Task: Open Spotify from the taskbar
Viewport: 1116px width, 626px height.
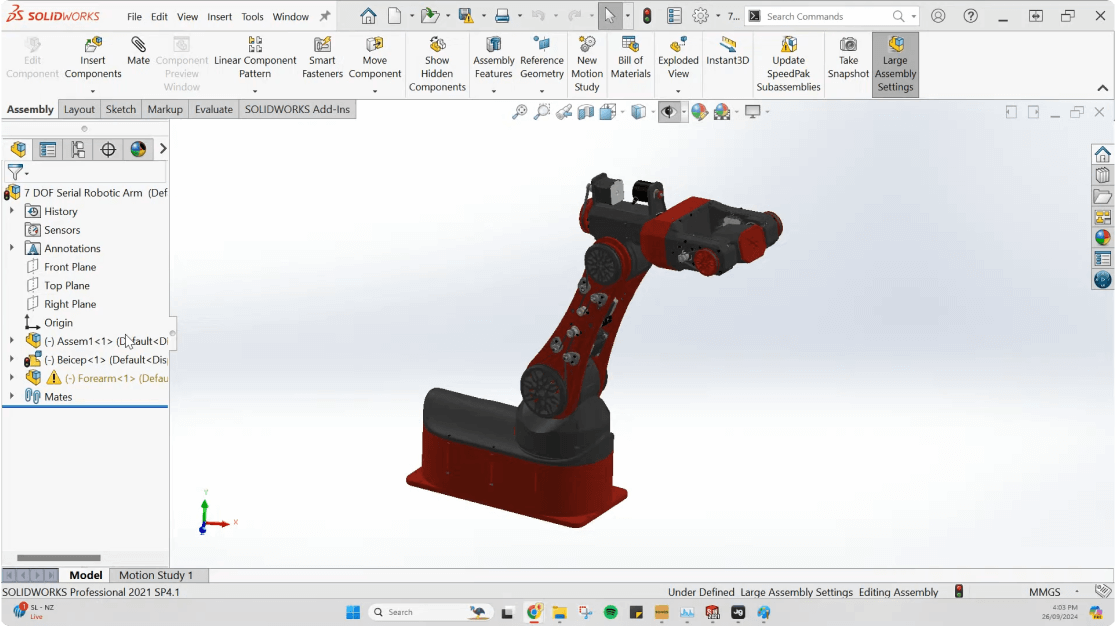Action: coord(611,612)
